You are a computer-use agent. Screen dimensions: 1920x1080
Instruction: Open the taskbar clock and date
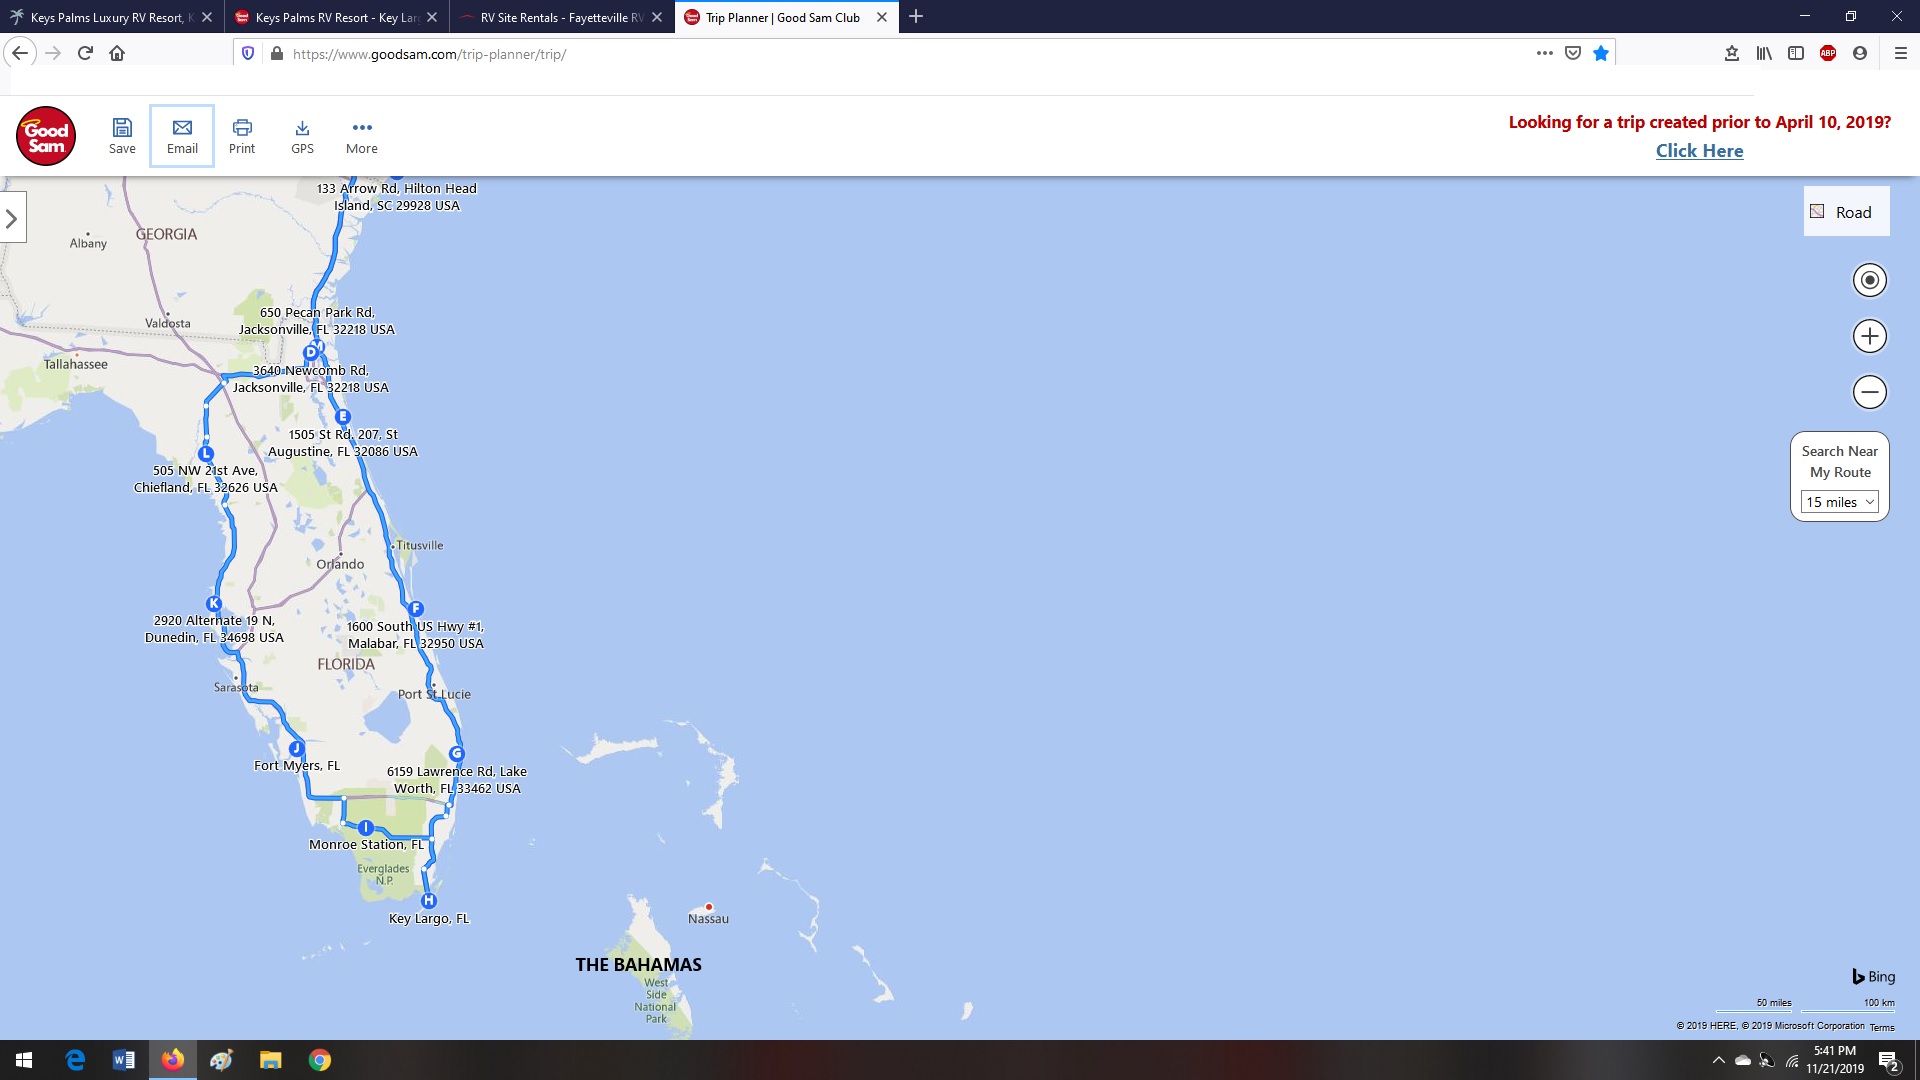[1835, 1060]
